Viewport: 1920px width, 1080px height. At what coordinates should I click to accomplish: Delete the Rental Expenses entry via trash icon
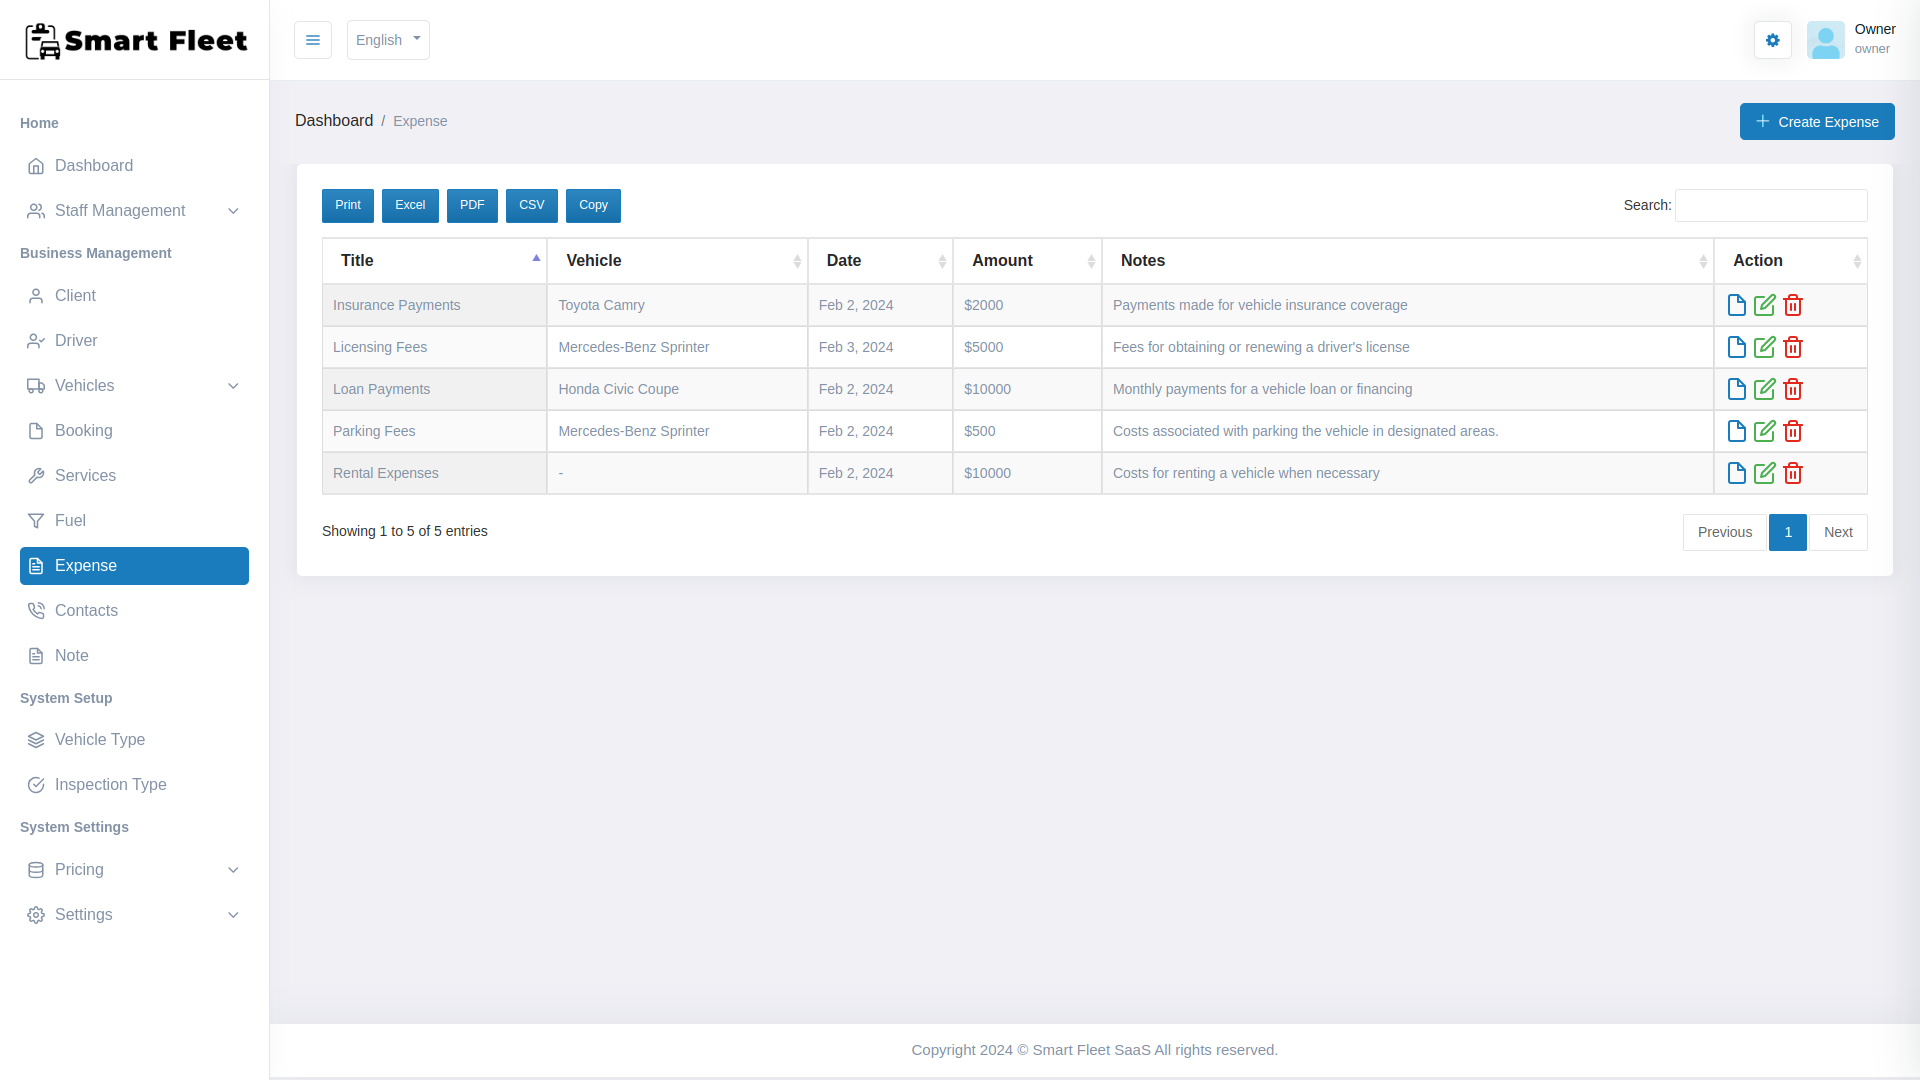tap(1792, 473)
